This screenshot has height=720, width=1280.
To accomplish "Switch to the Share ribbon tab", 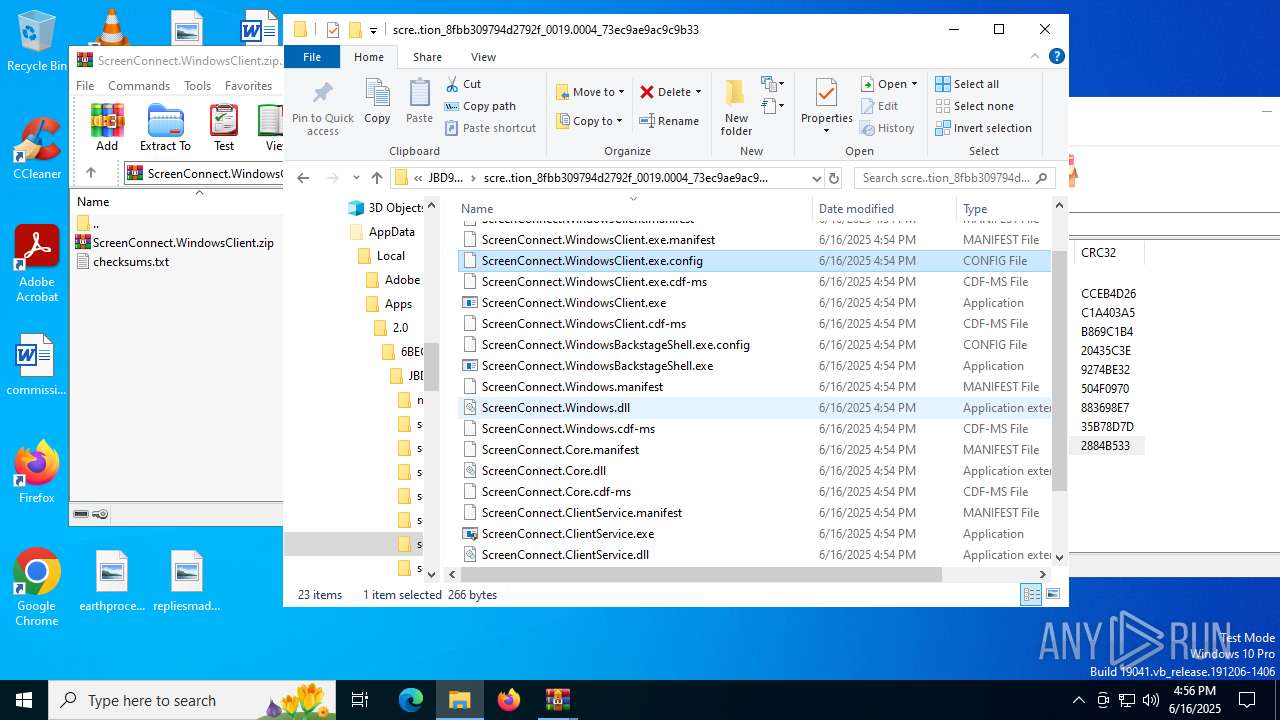I will 427,57.
